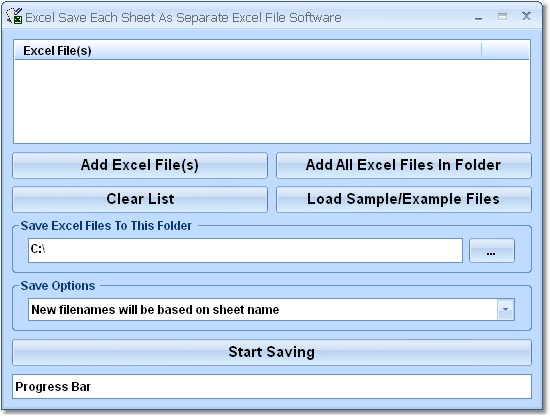
Task: Focus the save folder path field
Action: pos(245,250)
